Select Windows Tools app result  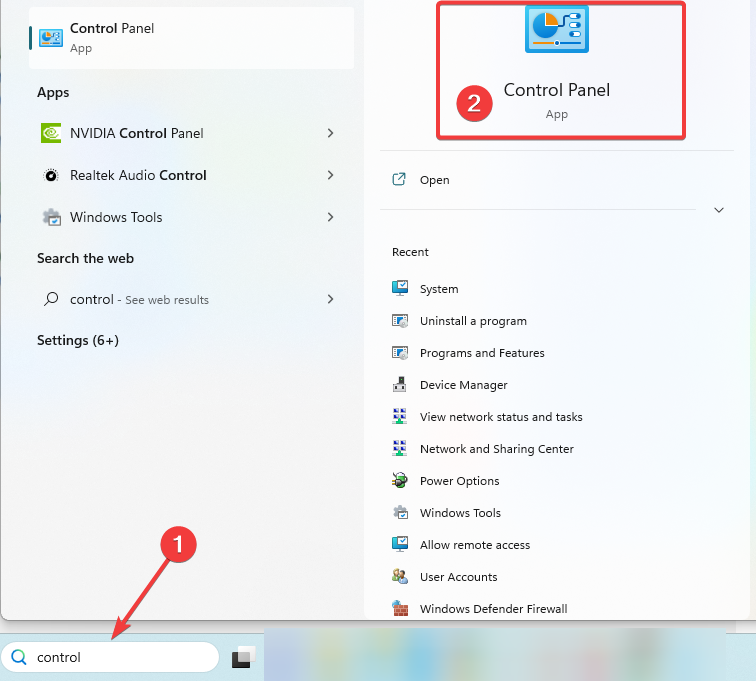191,217
